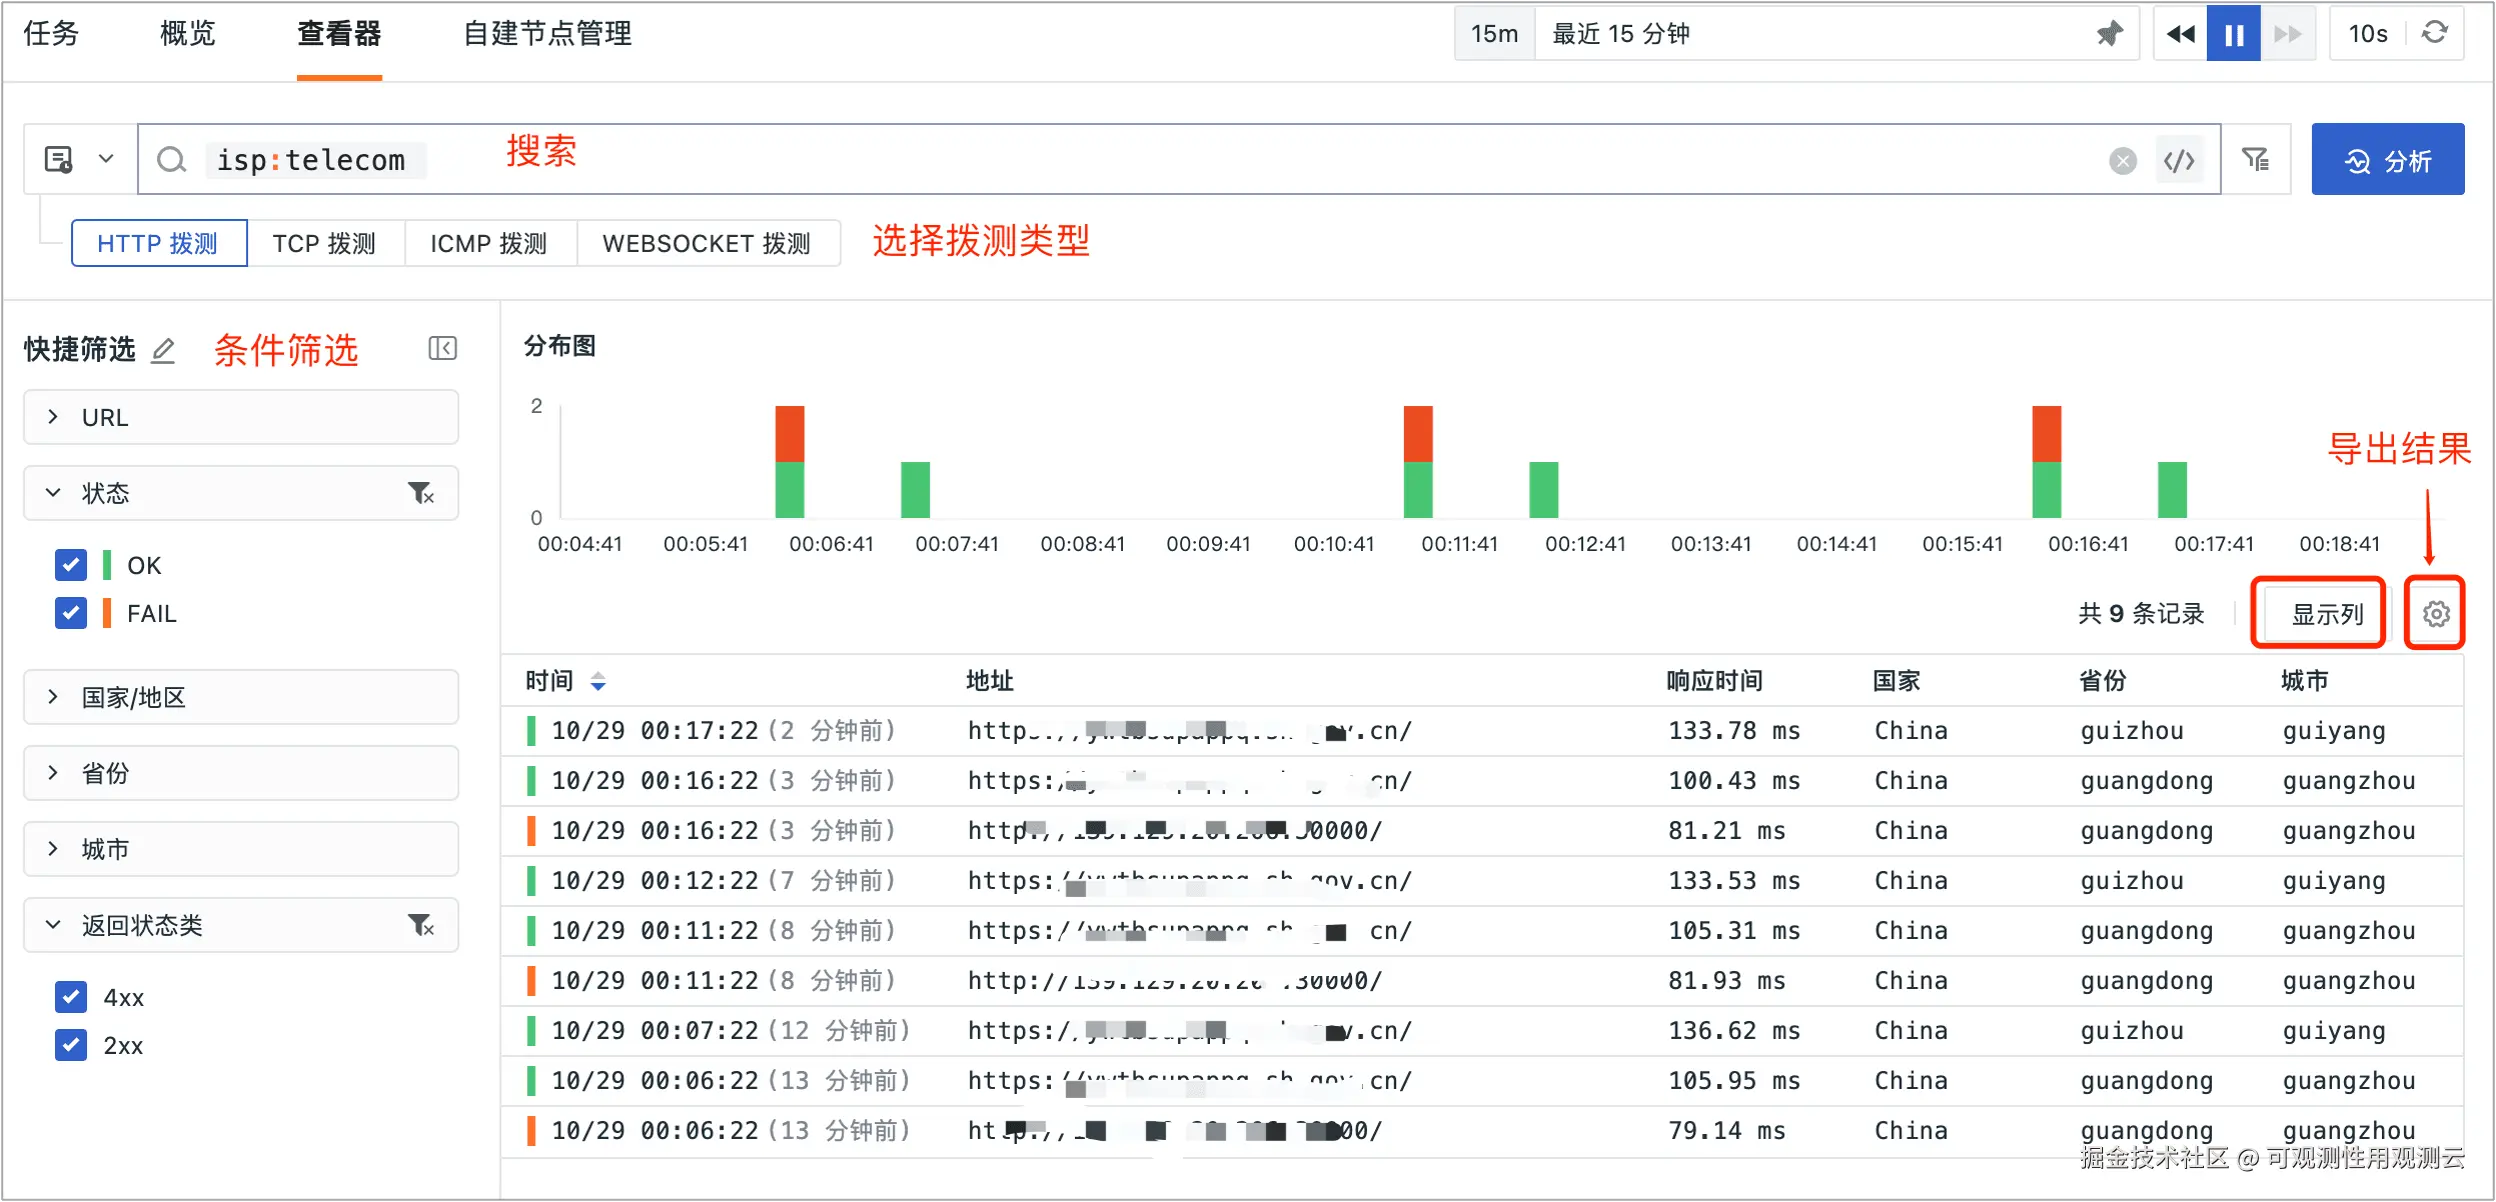The width and height of the screenshot is (2496, 1202).
Task: Click the 分析 button
Action: (x=2387, y=160)
